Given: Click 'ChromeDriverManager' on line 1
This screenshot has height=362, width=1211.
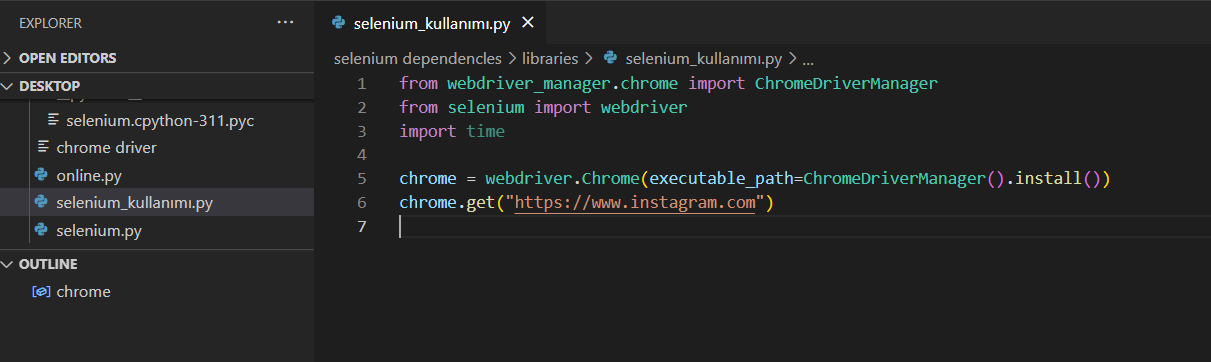Looking at the screenshot, I should [846, 83].
